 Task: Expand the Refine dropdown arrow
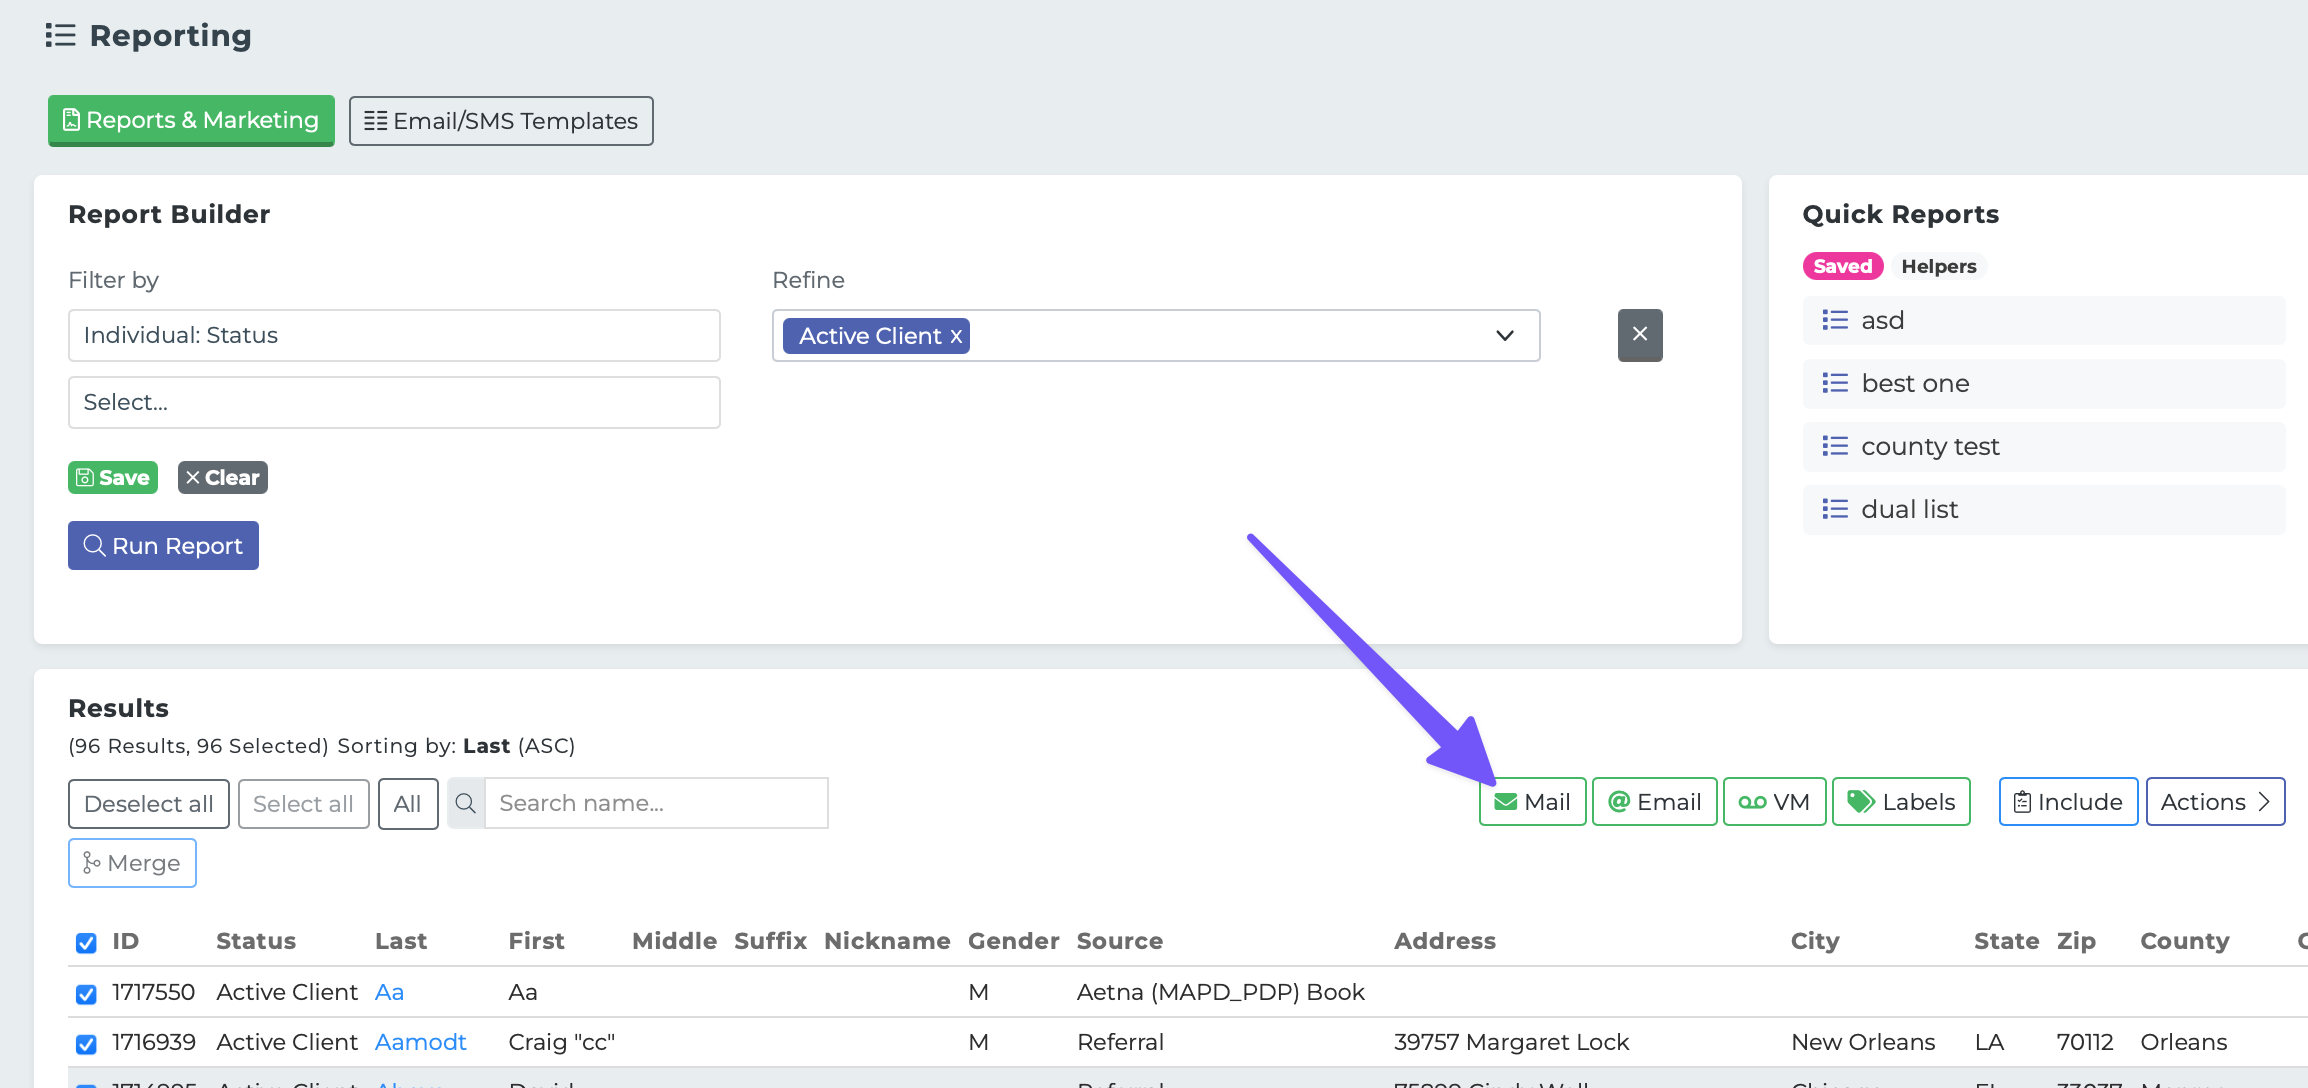(x=1504, y=335)
